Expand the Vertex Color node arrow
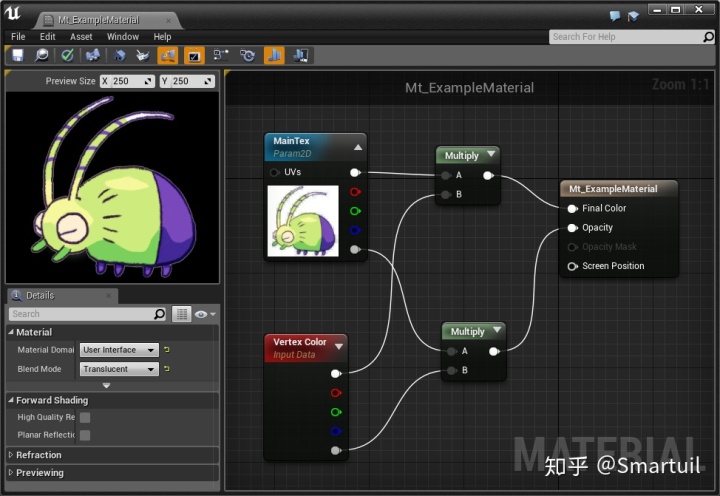The height and width of the screenshot is (496, 720). pos(339,346)
